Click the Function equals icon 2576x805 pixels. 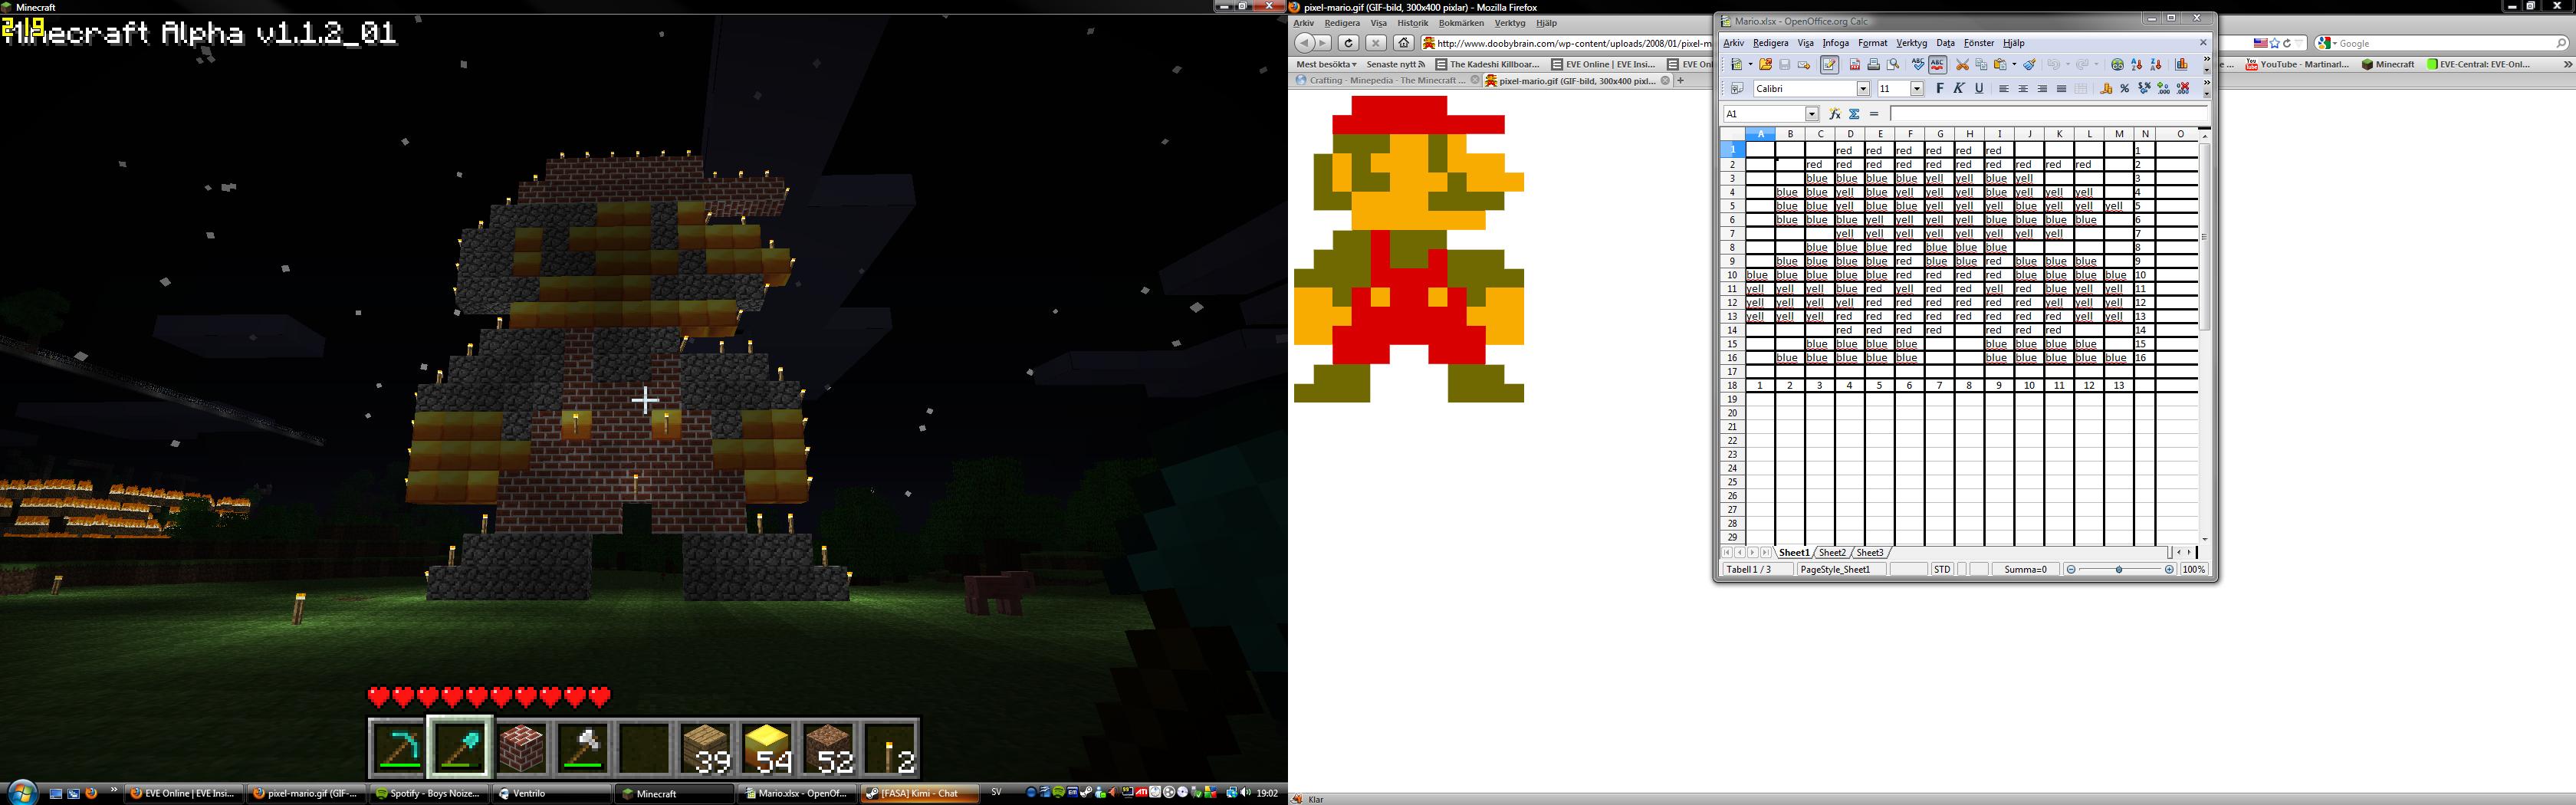pyautogui.click(x=1874, y=114)
